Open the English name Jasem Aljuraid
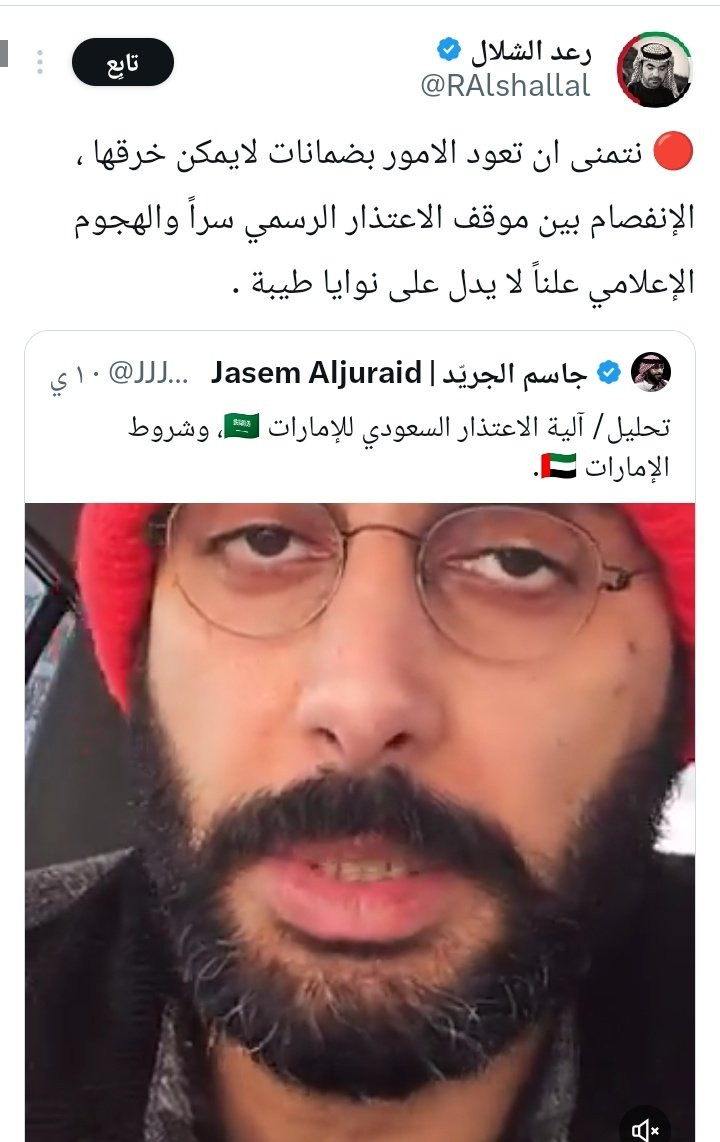720x1142 pixels. (316, 373)
